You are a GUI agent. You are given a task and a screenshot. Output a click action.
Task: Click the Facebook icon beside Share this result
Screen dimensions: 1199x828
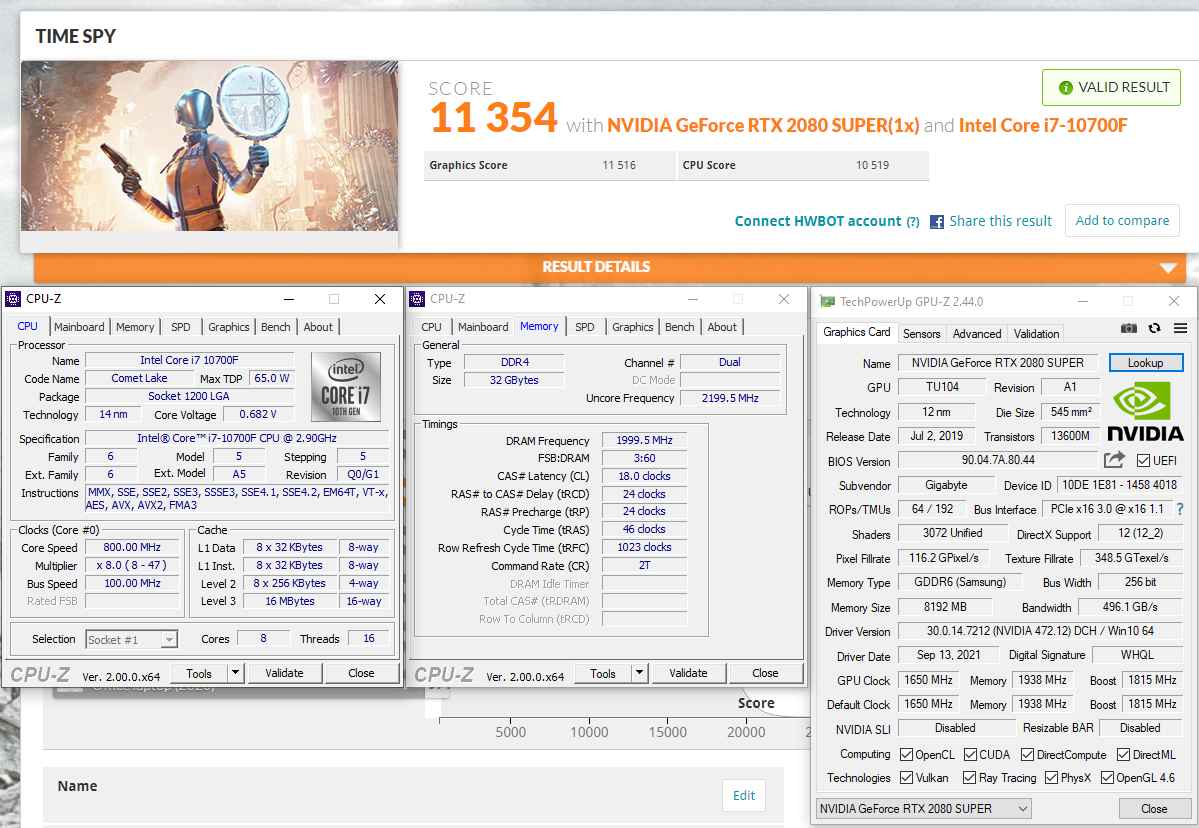coord(937,221)
